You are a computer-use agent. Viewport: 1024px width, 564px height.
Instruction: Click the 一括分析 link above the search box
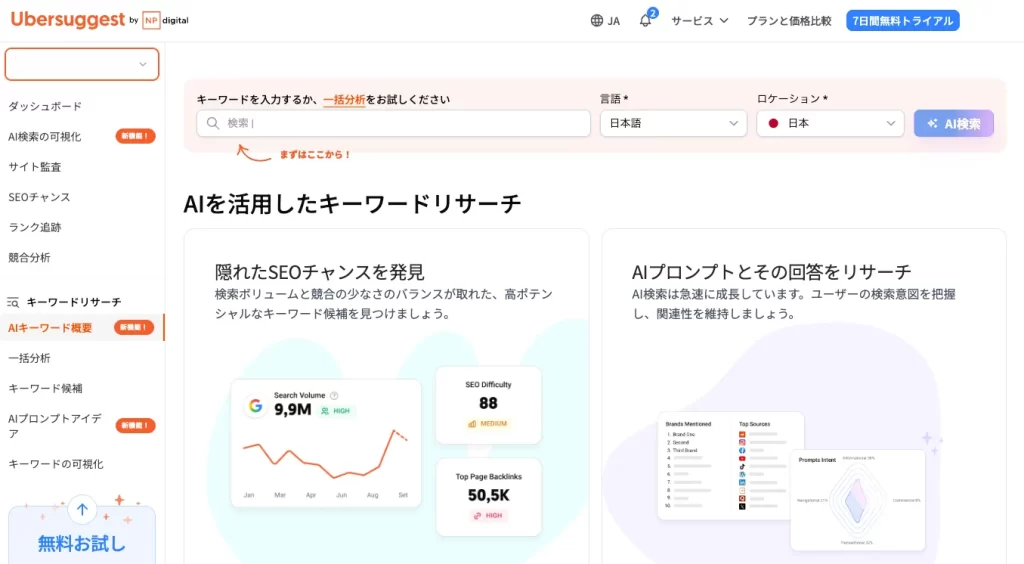(x=344, y=99)
